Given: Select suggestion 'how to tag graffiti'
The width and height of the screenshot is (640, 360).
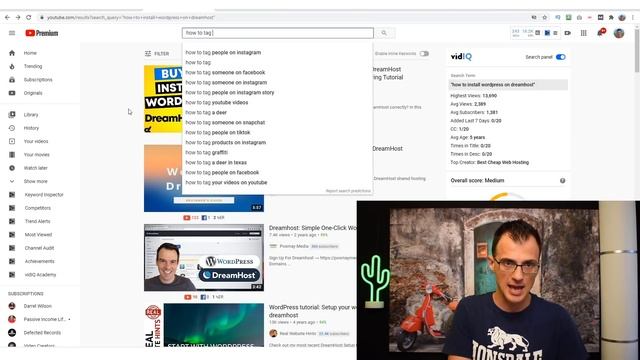Looking at the screenshot, I should click(278, 152).
